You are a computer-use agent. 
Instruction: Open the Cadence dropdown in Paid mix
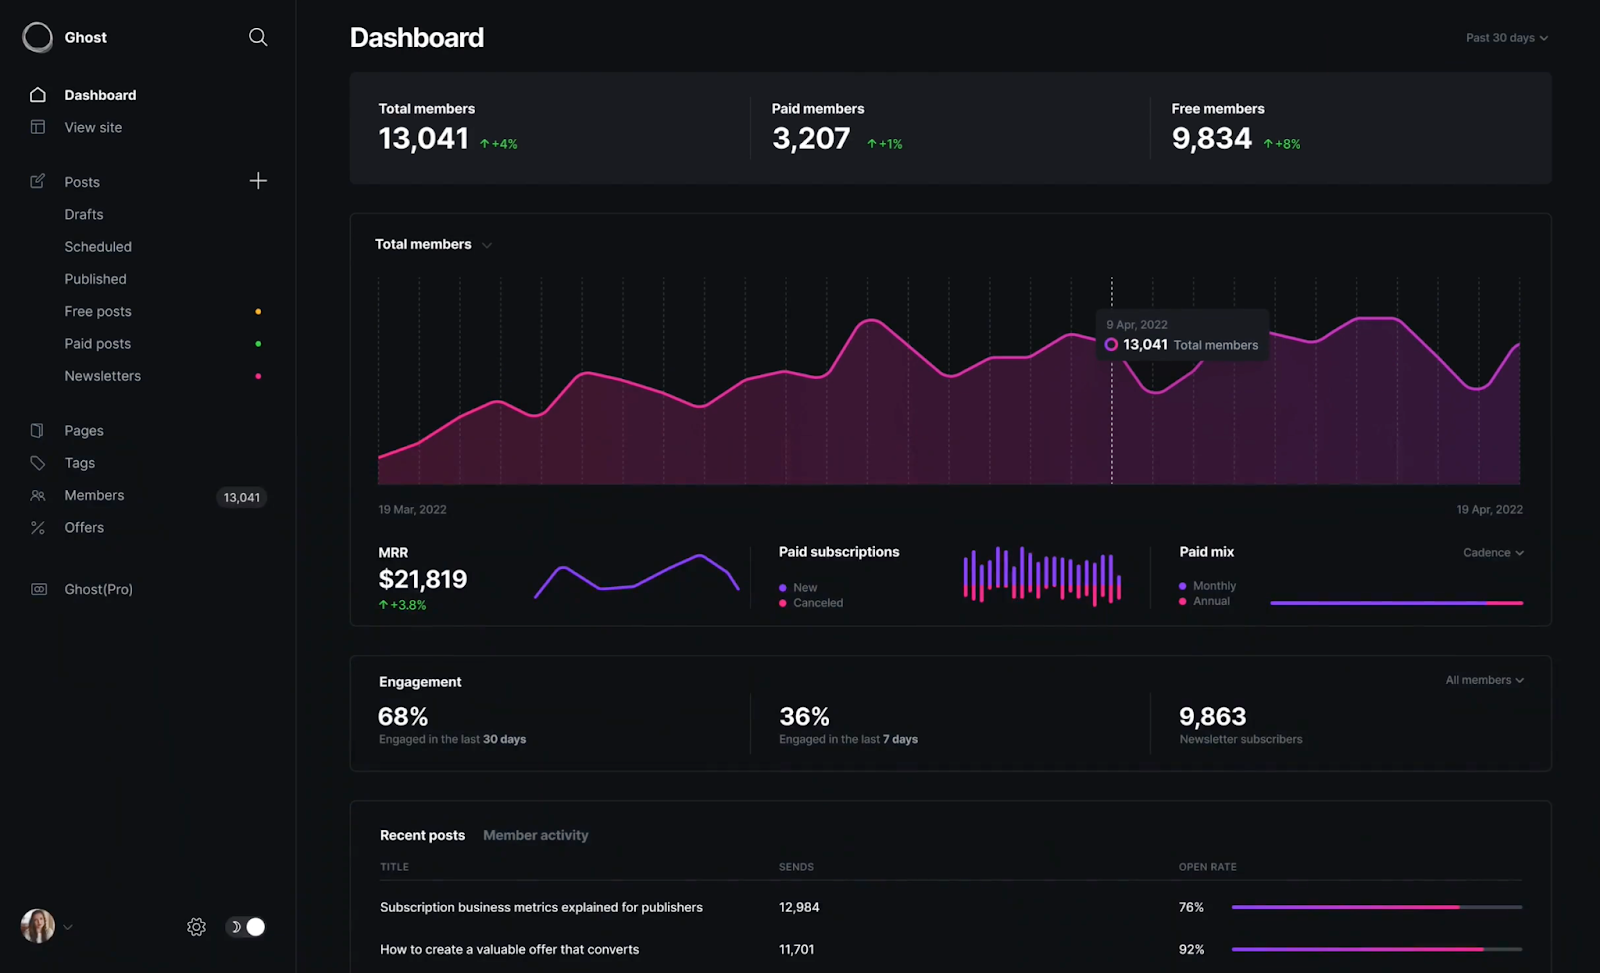(1494, 552)
